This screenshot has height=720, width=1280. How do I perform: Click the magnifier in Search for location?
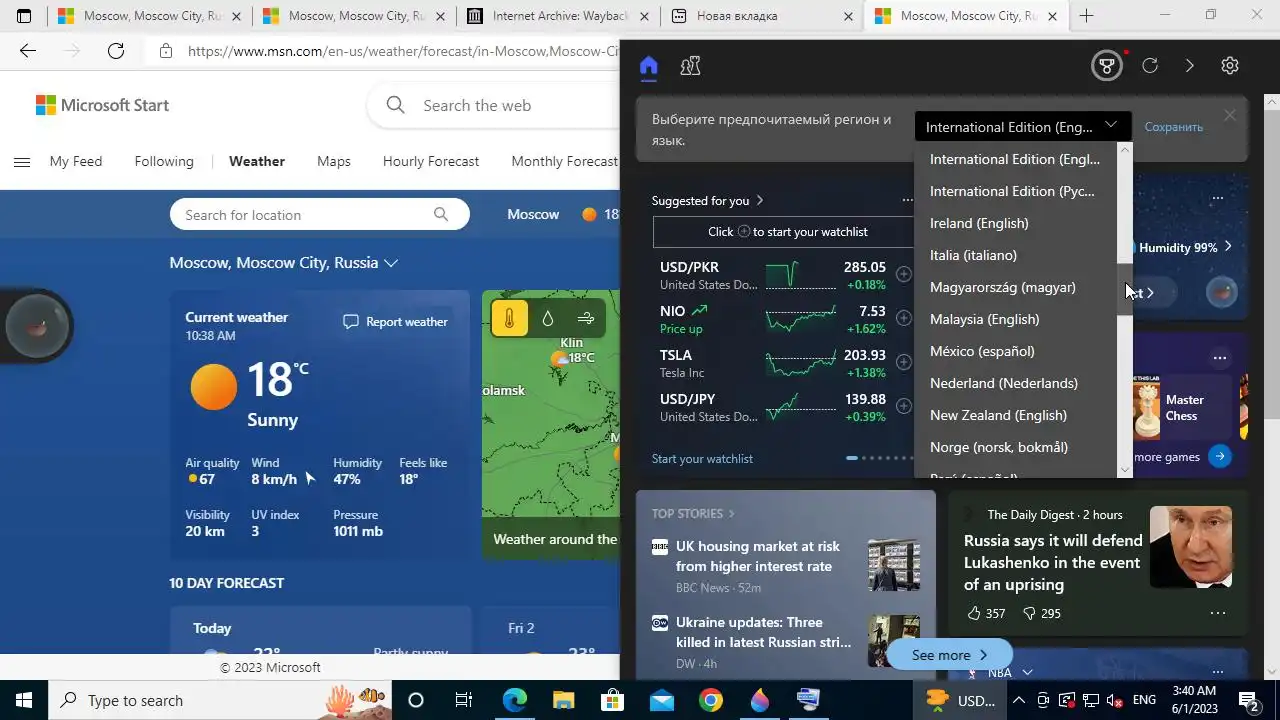pos(441,214)
